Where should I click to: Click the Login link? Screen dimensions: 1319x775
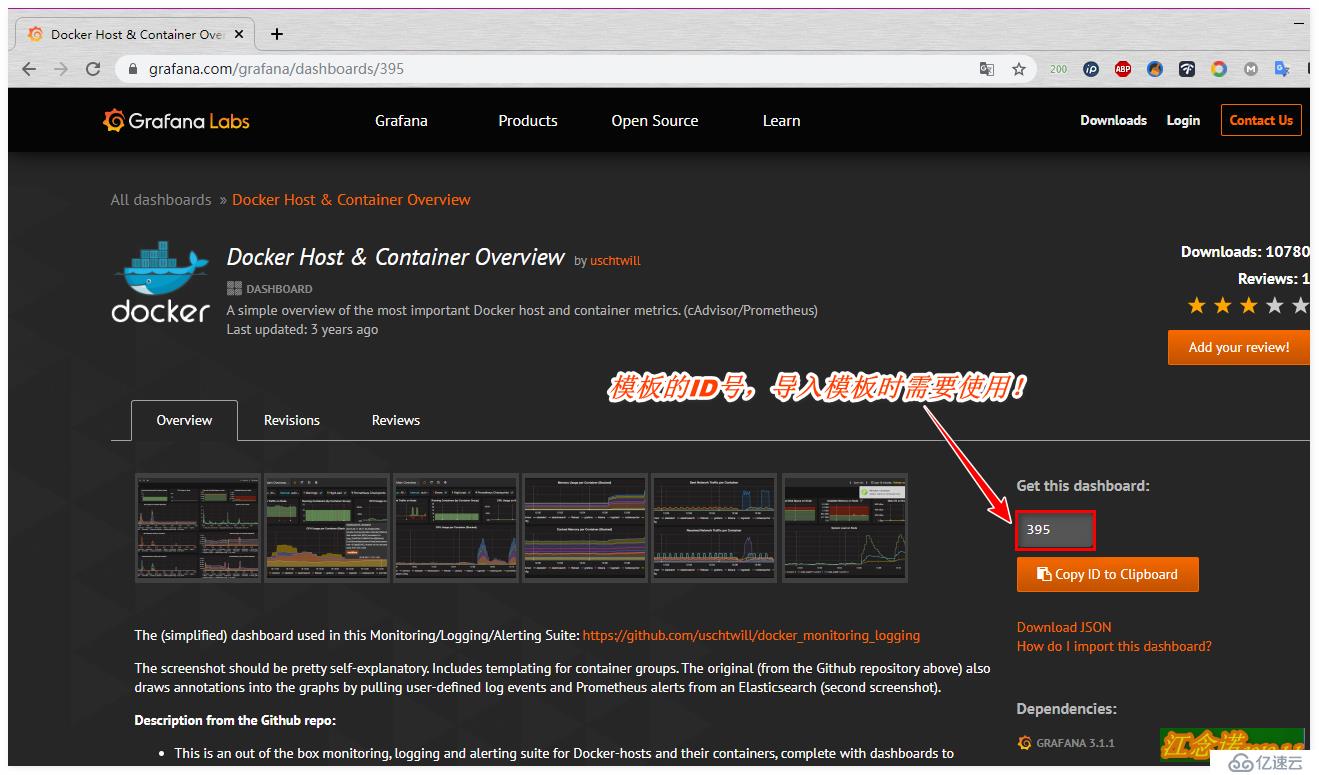click(1183, 120)
